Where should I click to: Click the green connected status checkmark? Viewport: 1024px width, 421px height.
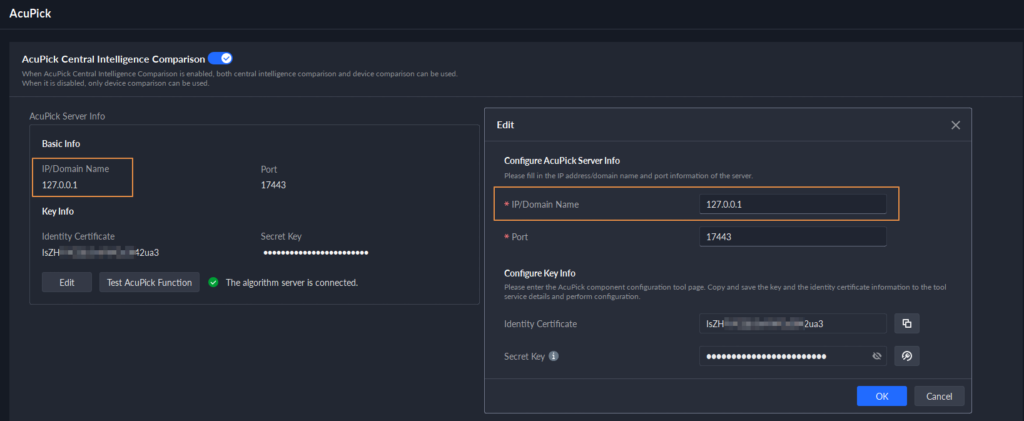pyautogui.click(x=213, y=283)
